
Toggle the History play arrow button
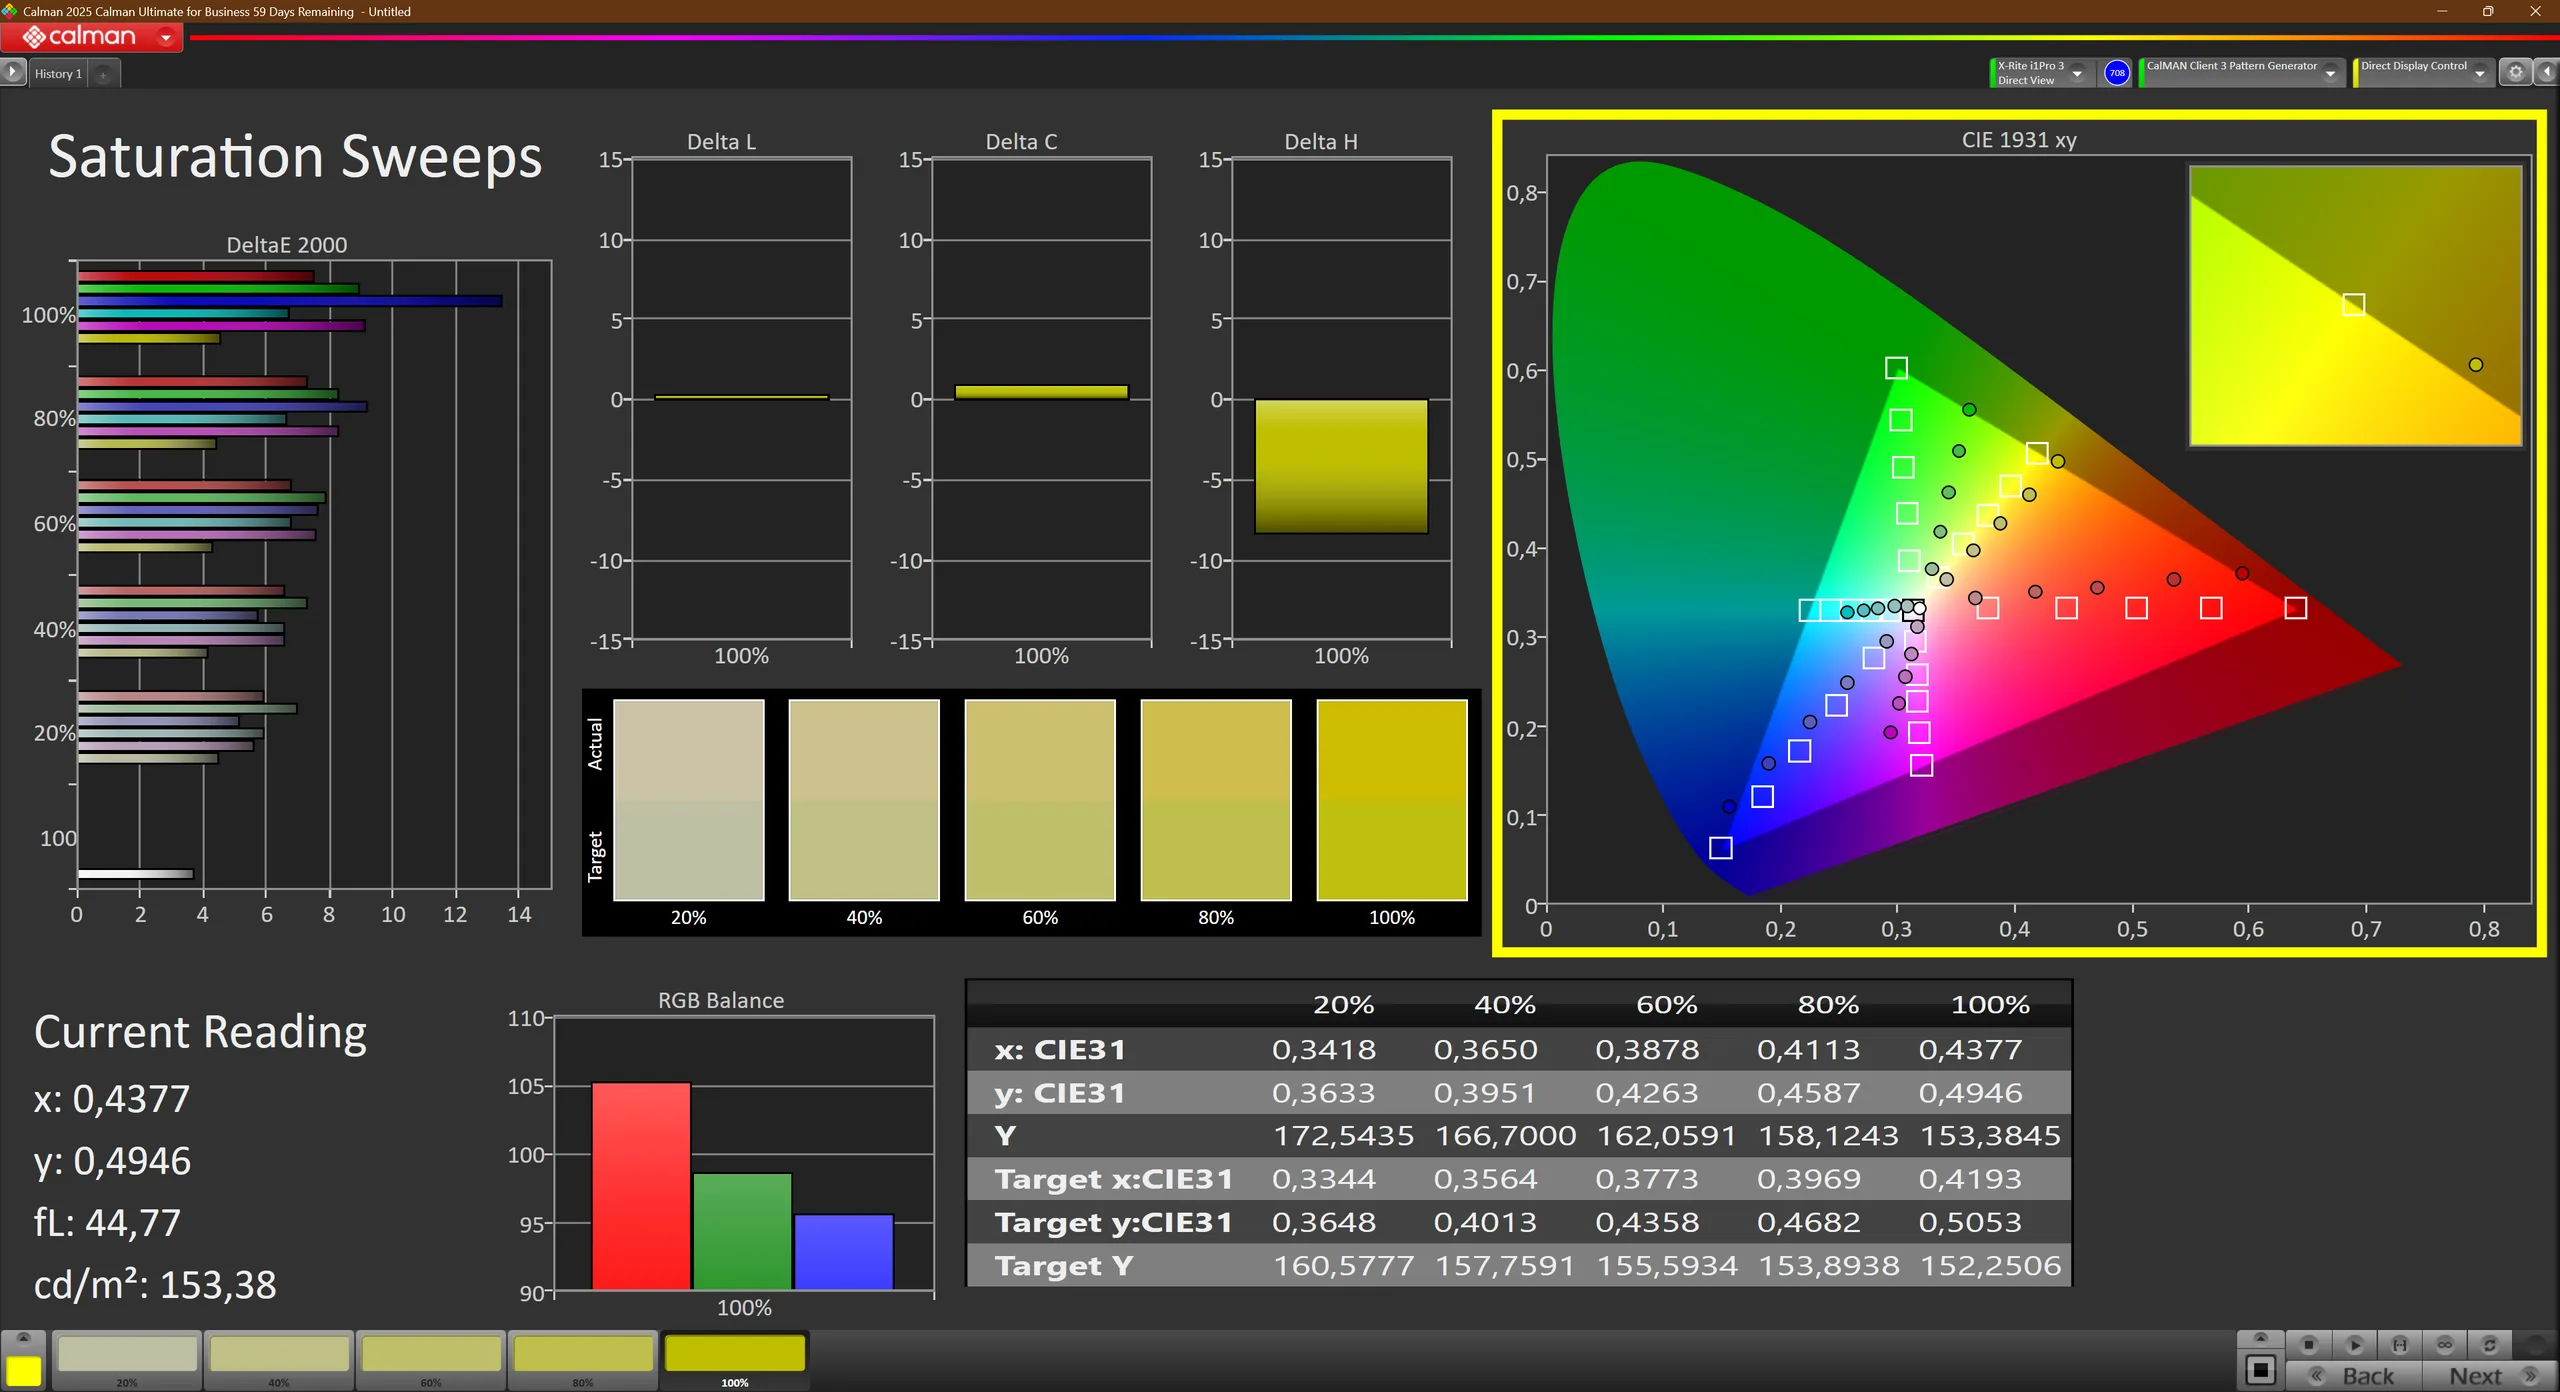pos(12,72)
